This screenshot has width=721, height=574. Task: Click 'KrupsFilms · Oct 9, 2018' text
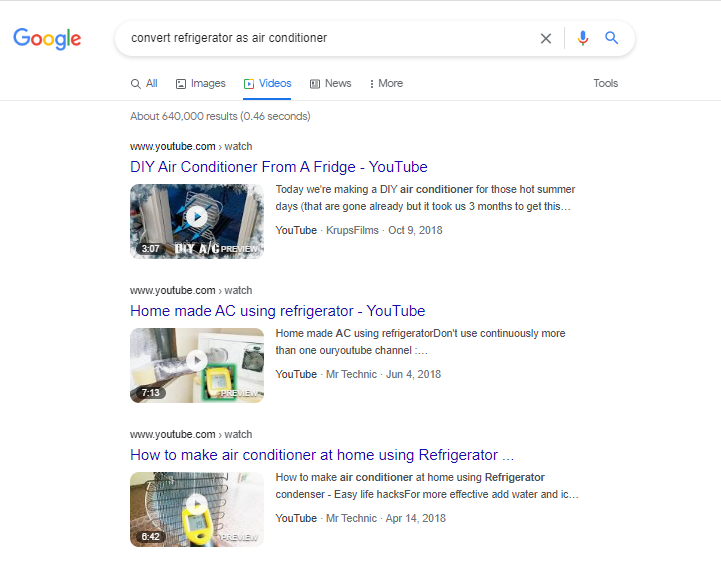[x=384, y=230]
